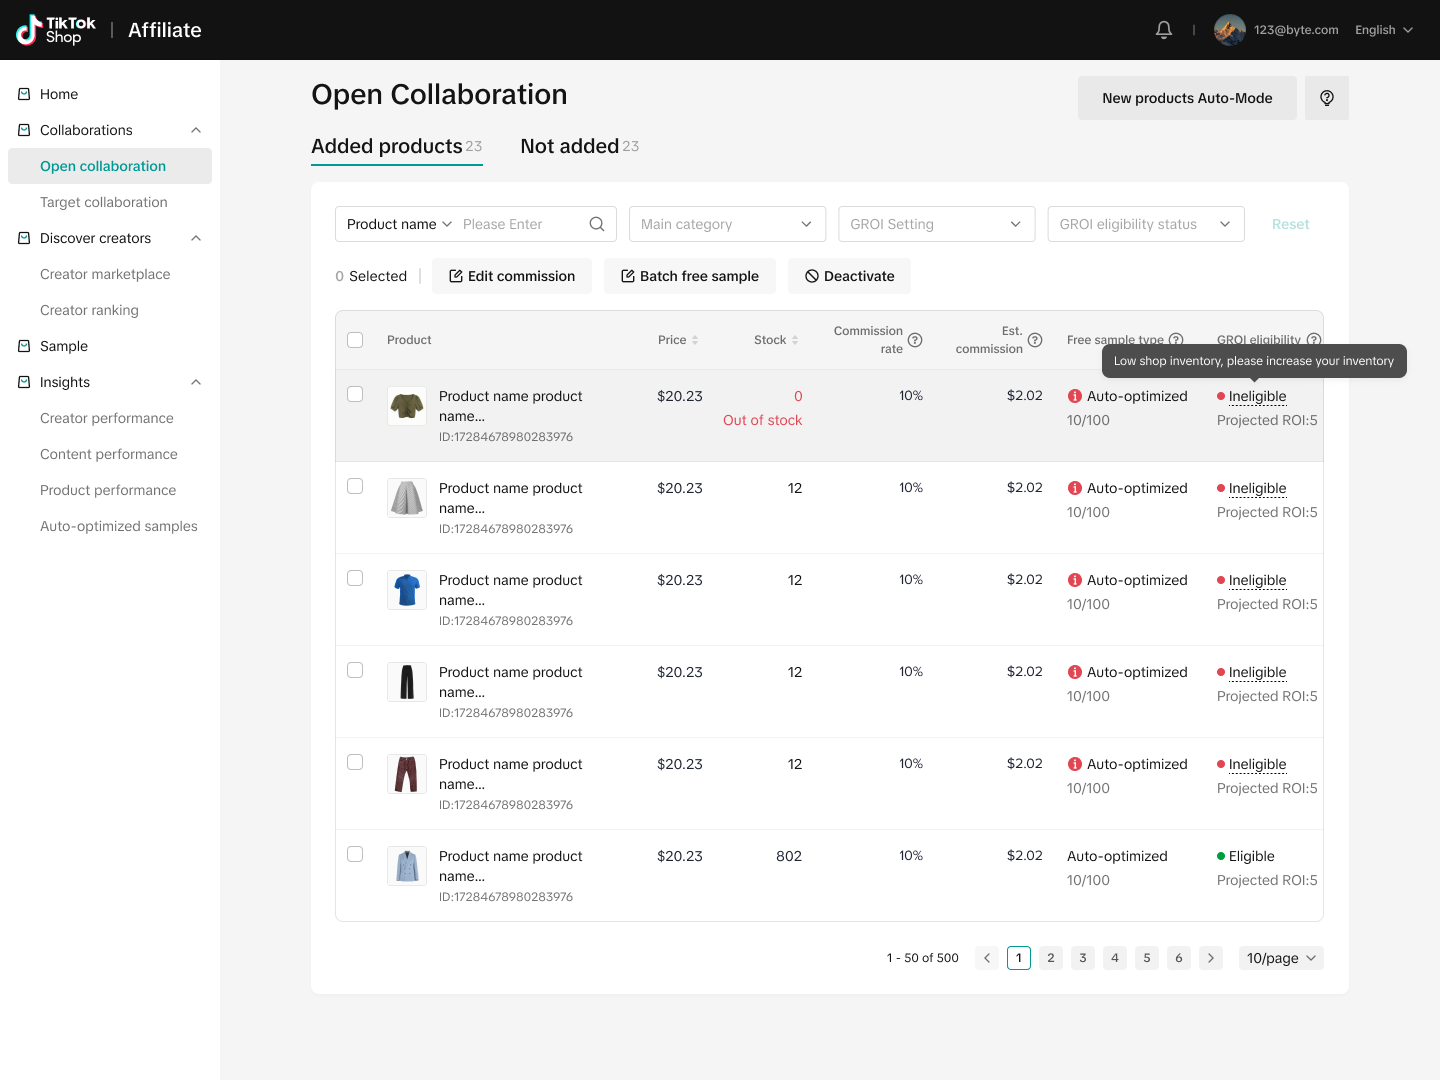Screen dimensions: 1440x1080
Task: Click the user profile avatar
Action: (x=1229, y=30)
